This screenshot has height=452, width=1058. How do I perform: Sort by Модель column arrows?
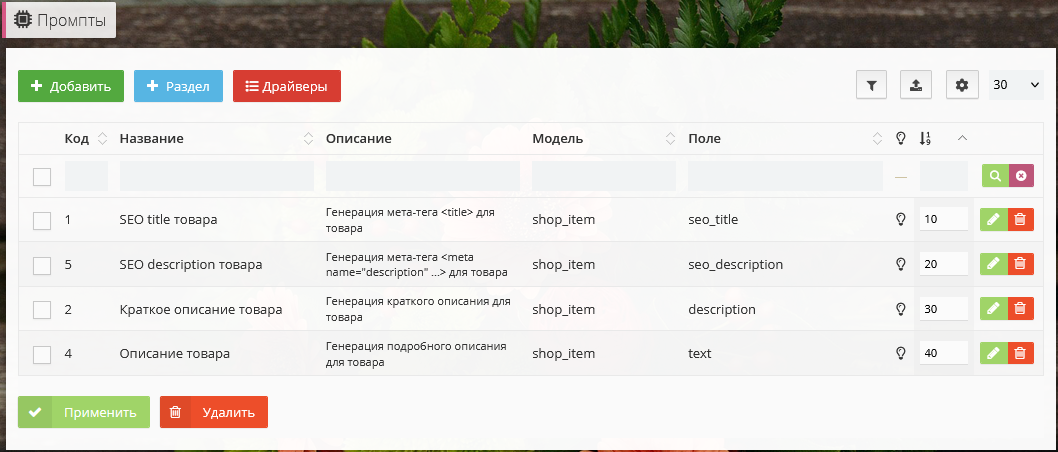[x=670, y=138]
